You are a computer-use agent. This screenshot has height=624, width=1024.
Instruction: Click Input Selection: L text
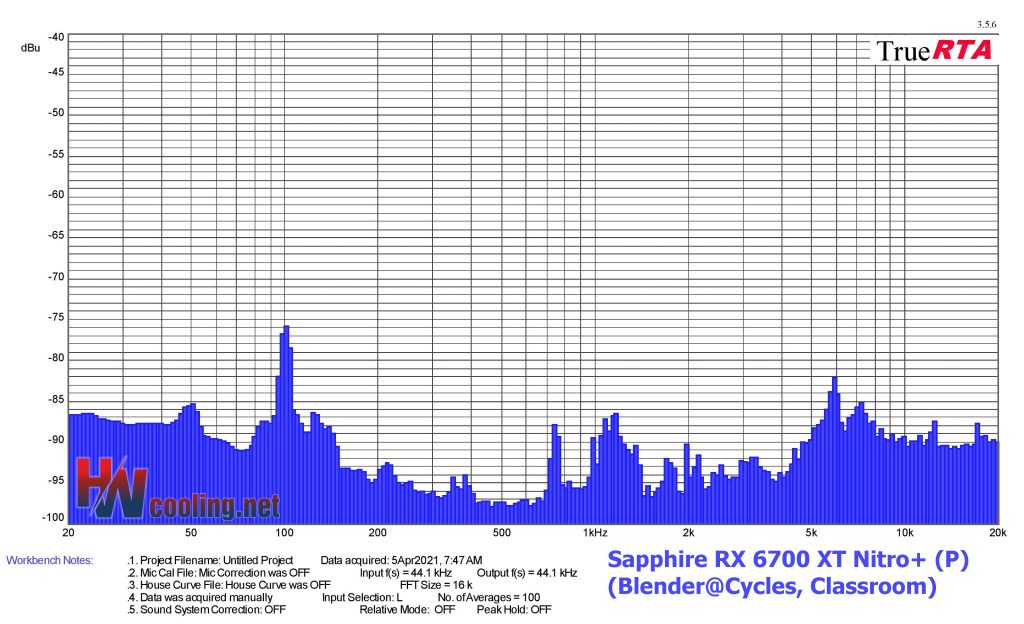click(x=362, y=597)
